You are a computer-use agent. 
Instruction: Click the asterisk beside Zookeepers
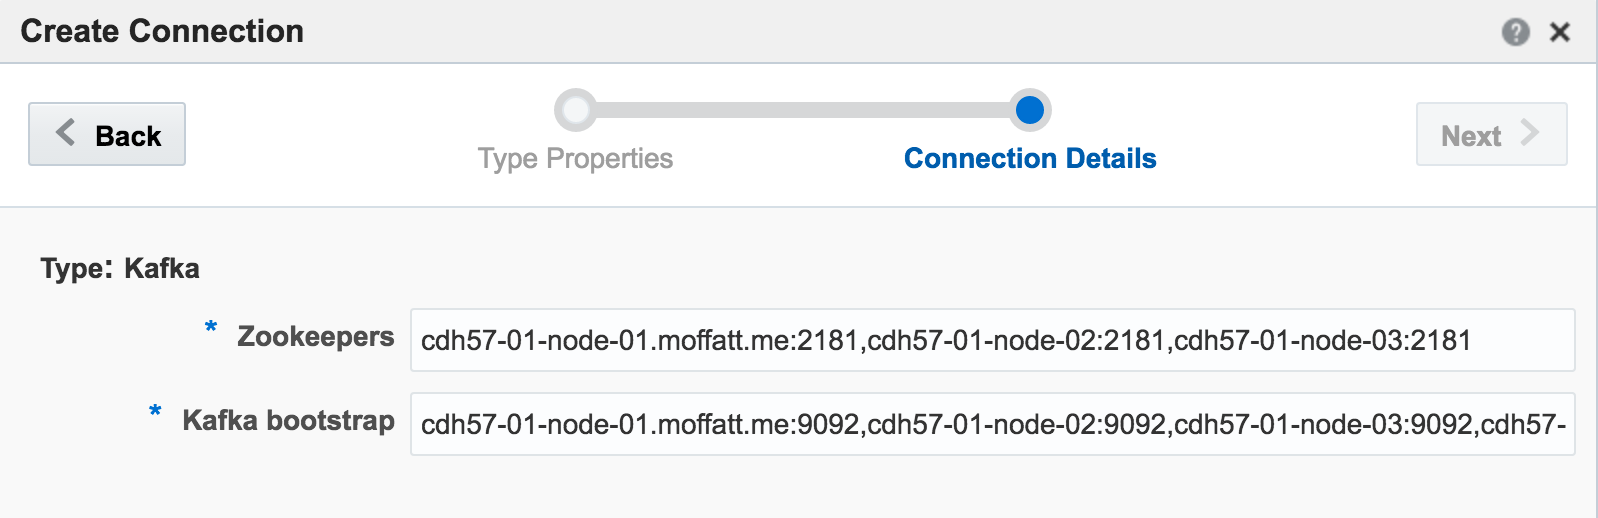point(211,327)
